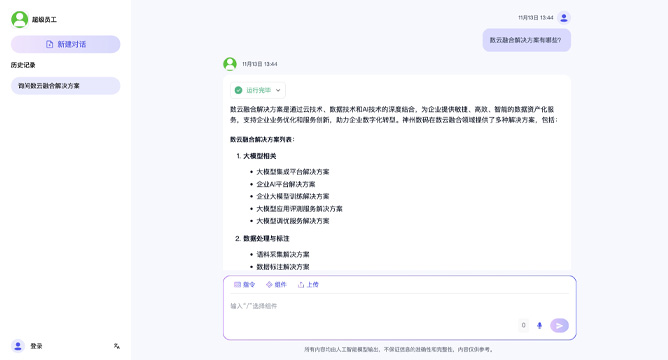The width and height of the screenshot is (668, 360).
Task: Click the purple send arrow button
Action: coord(559,325)
